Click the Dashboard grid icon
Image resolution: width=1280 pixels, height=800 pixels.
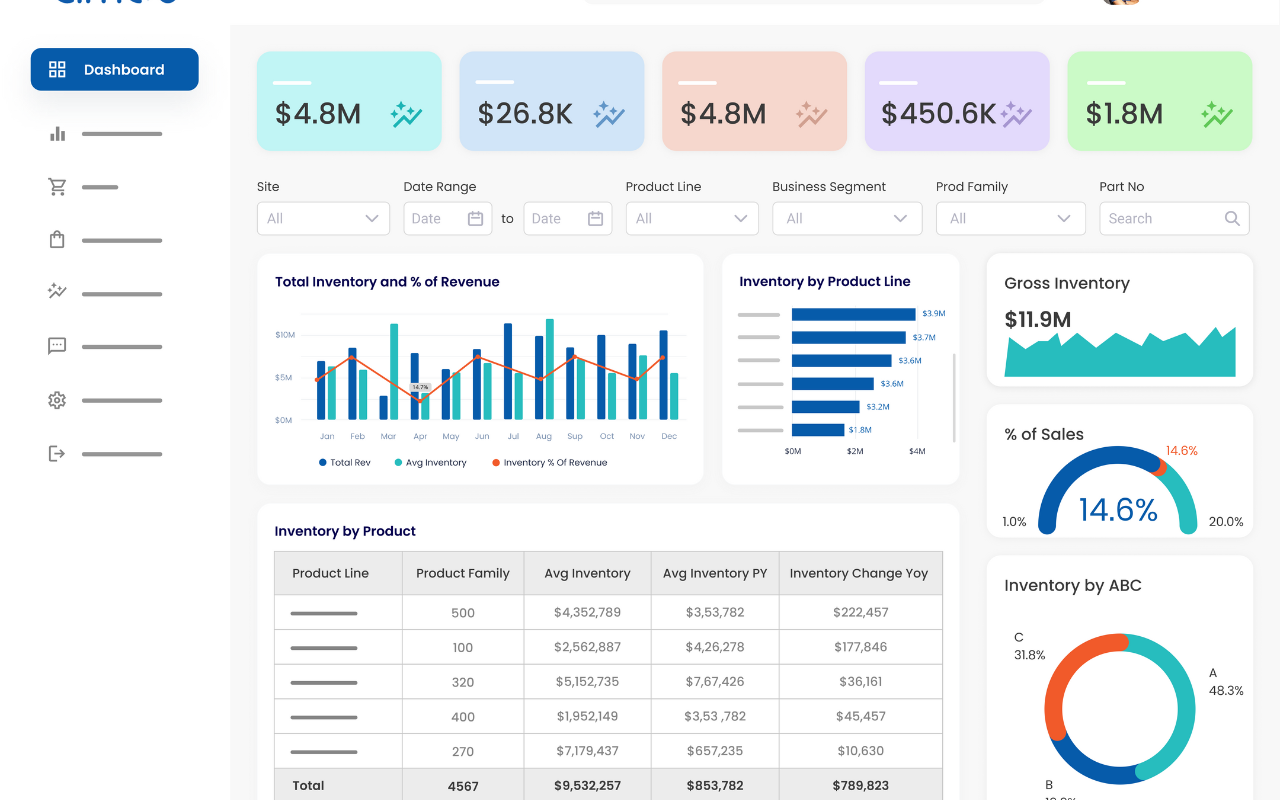57,69
